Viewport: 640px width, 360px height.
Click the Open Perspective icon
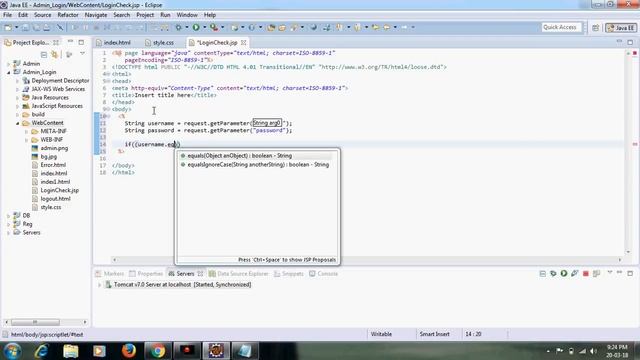click(596, 27)
